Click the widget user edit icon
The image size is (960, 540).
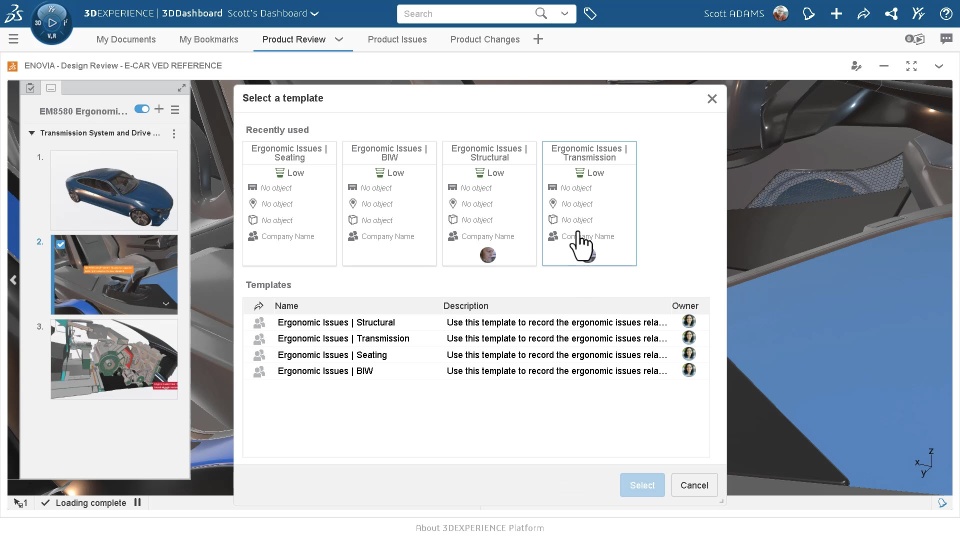coord(857,66)
